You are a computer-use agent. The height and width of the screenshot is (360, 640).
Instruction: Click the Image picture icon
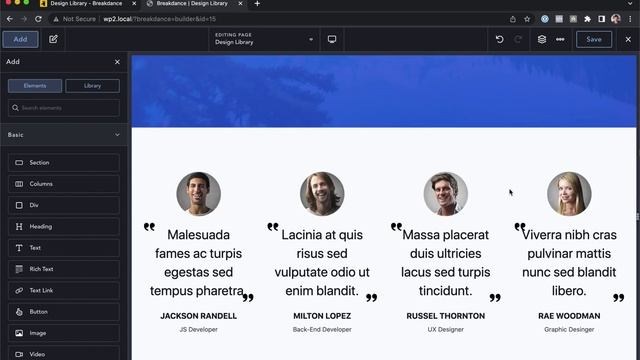(19, 333)
